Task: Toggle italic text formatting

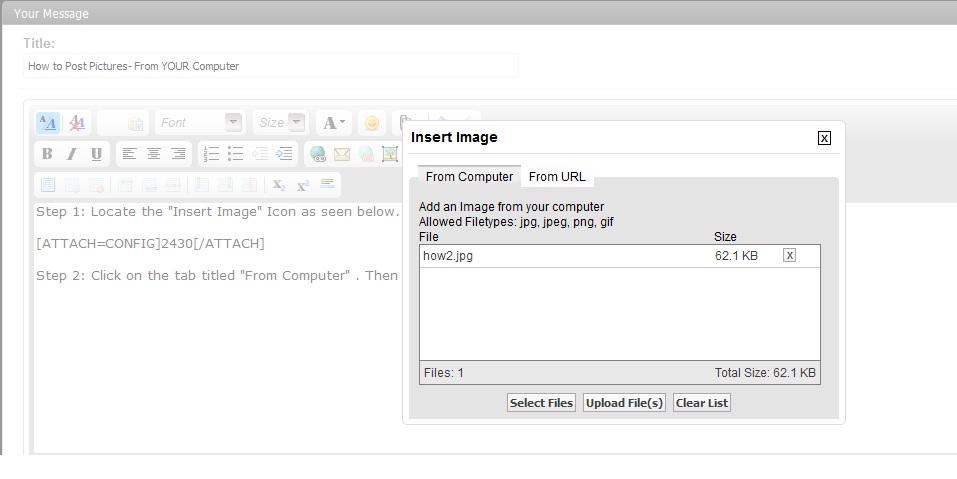Action: 71,154
